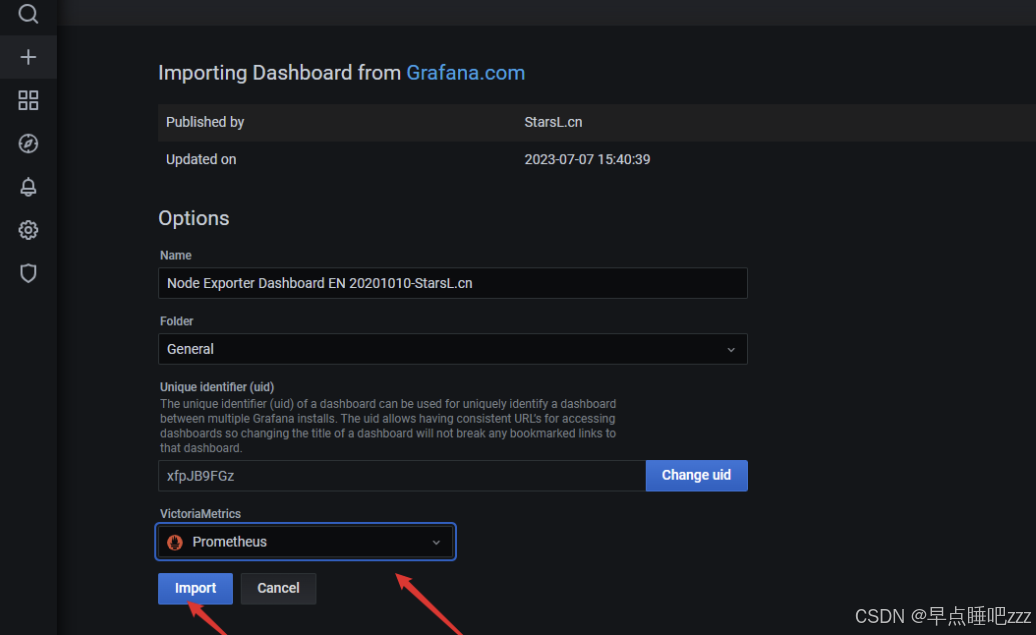This screenshot has height=635, width=1036.
Task: Open the Grafana.com link
Action: (x=465, y=73)
